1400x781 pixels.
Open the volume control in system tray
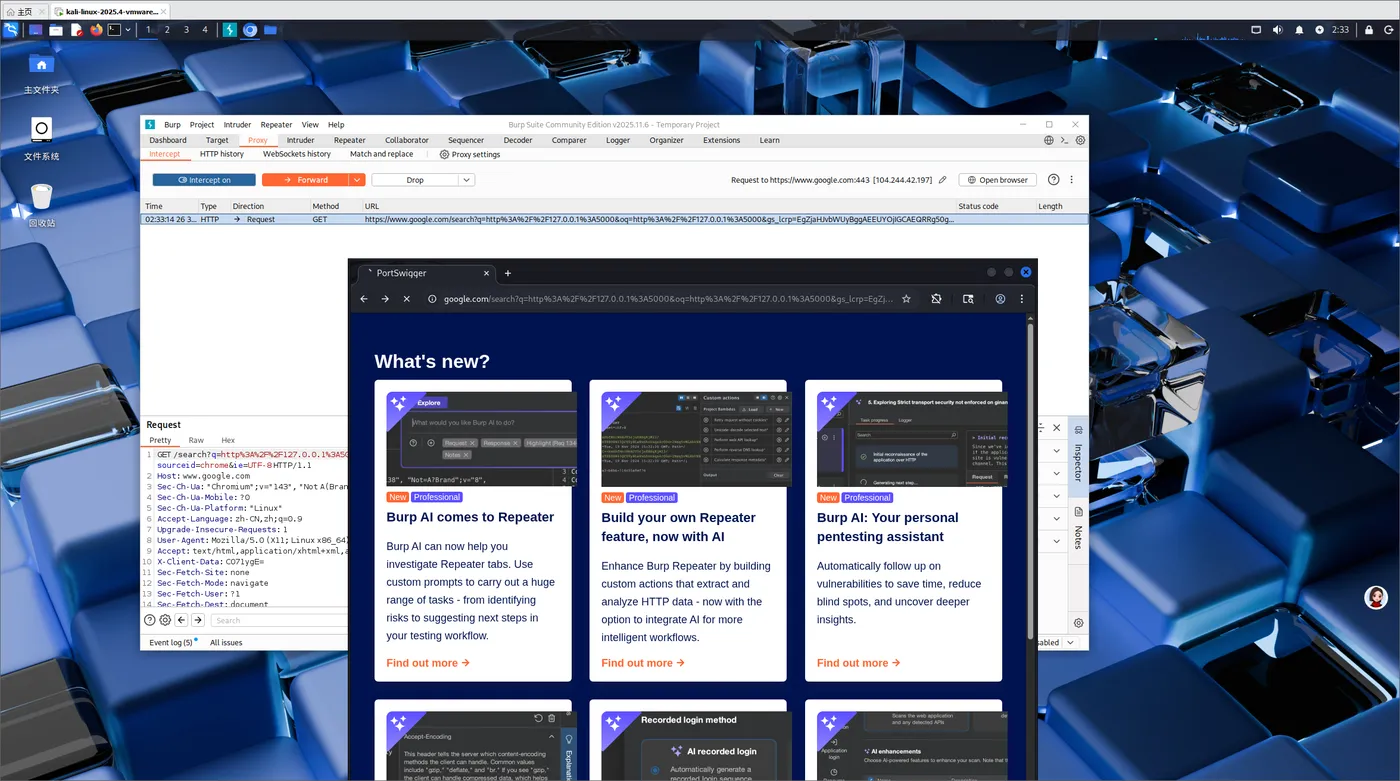pos(1277,30)
